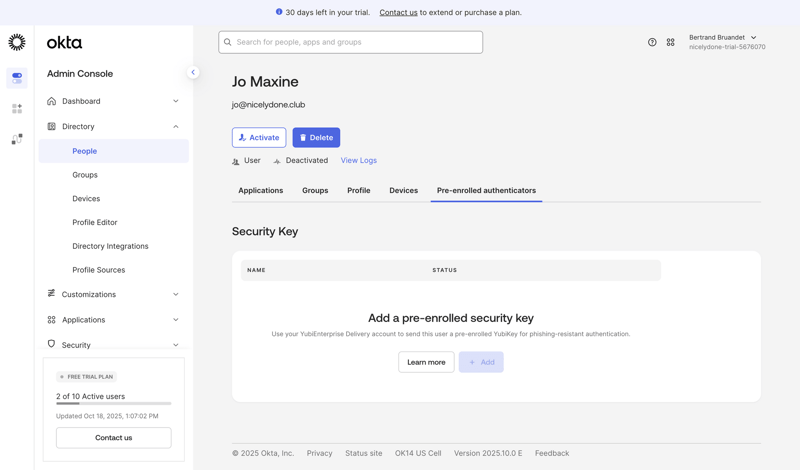Screen dimensions: 800x470
Task: Focus the search people, apps and groups field
Action: click(x=351, y=42)
